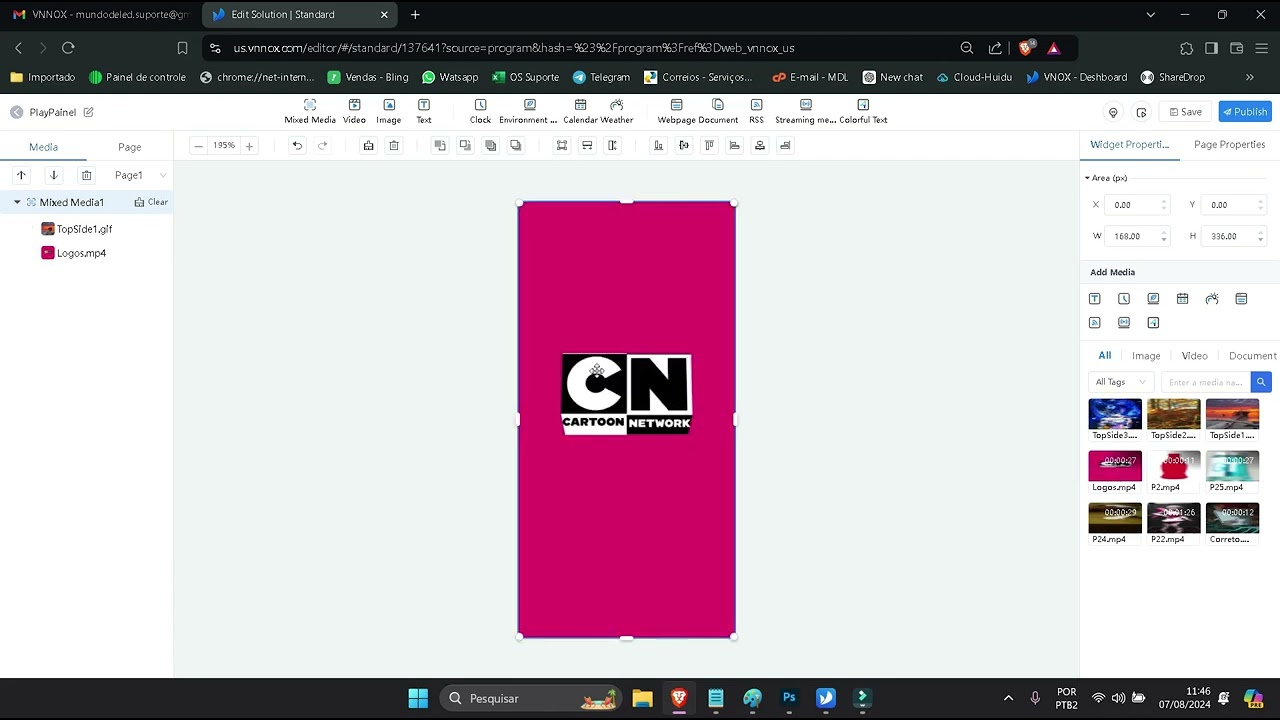Insert a Document widget
The image size is (1280, 720).
pos(718,111)
